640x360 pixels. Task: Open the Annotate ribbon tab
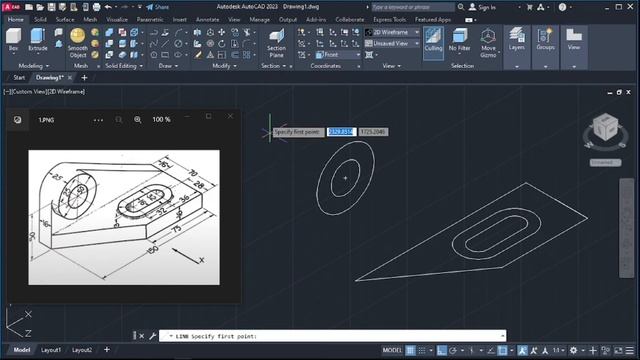207,19
